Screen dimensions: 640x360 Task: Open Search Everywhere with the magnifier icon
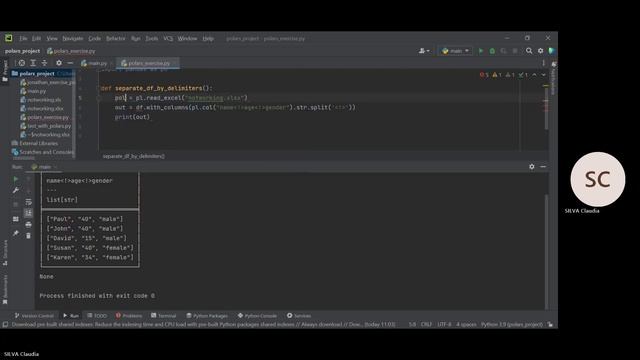(x=529, y=51)
